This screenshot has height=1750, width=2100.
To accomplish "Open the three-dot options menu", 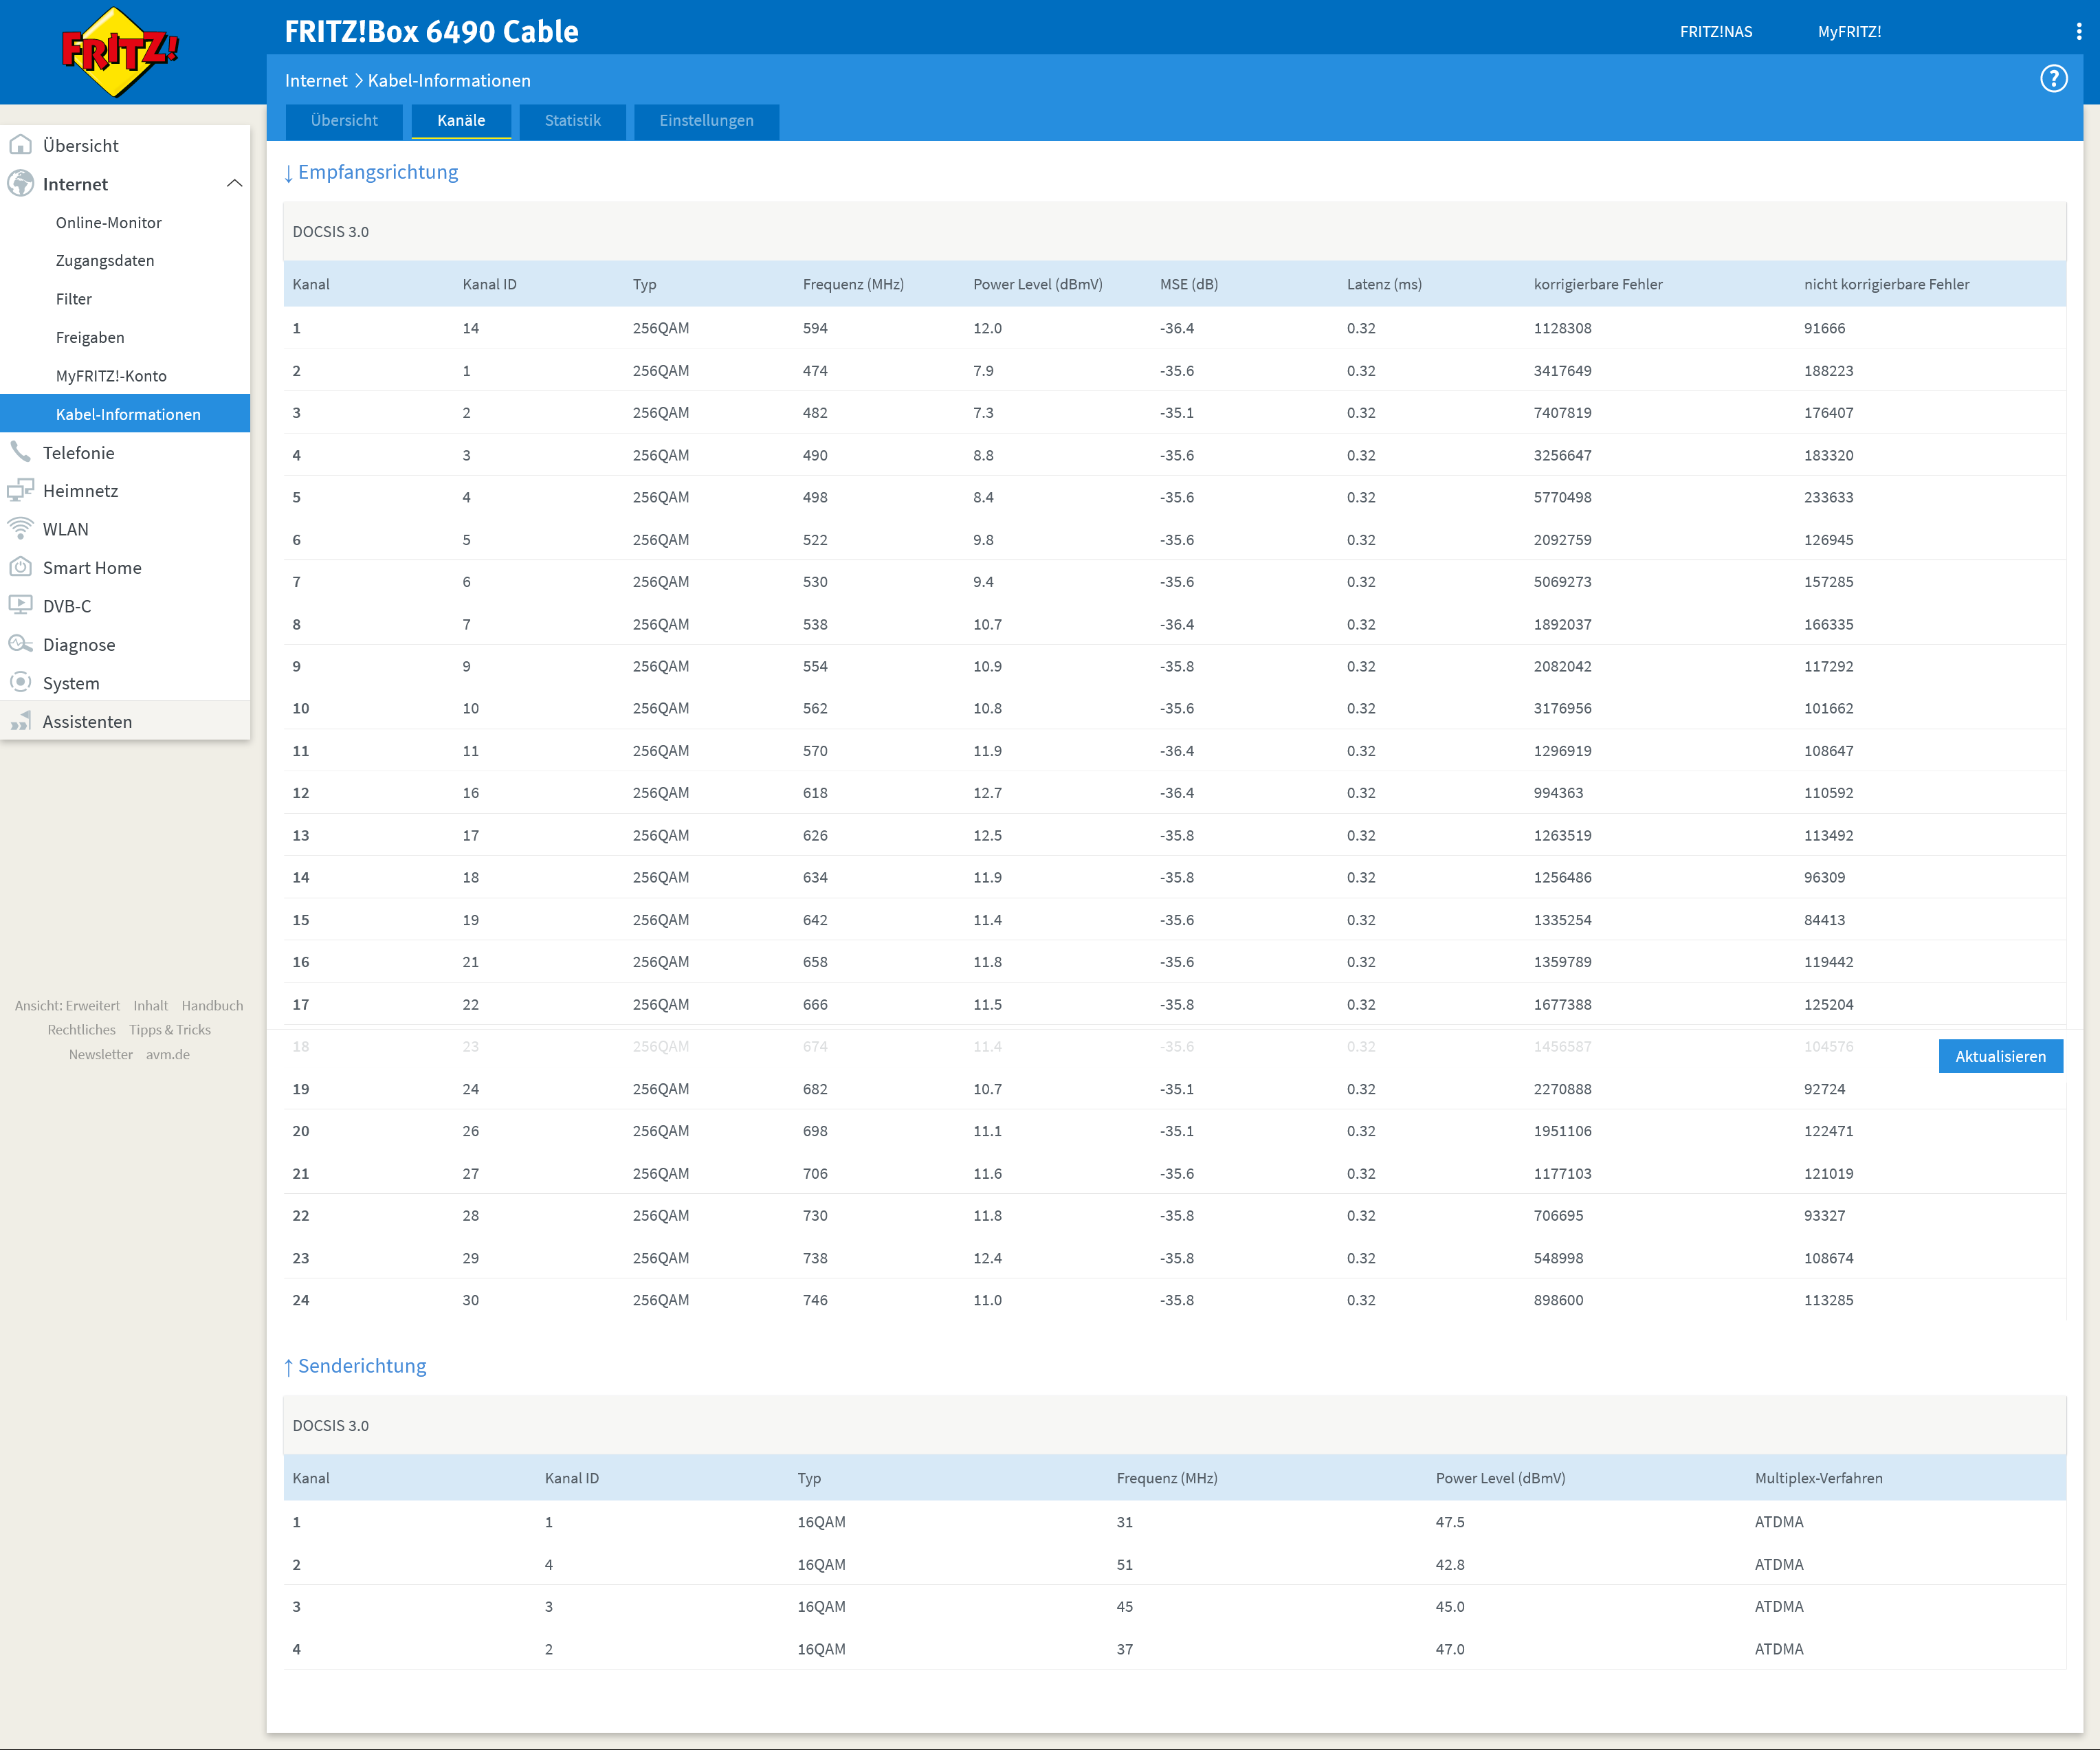I will pos(2078,32).
